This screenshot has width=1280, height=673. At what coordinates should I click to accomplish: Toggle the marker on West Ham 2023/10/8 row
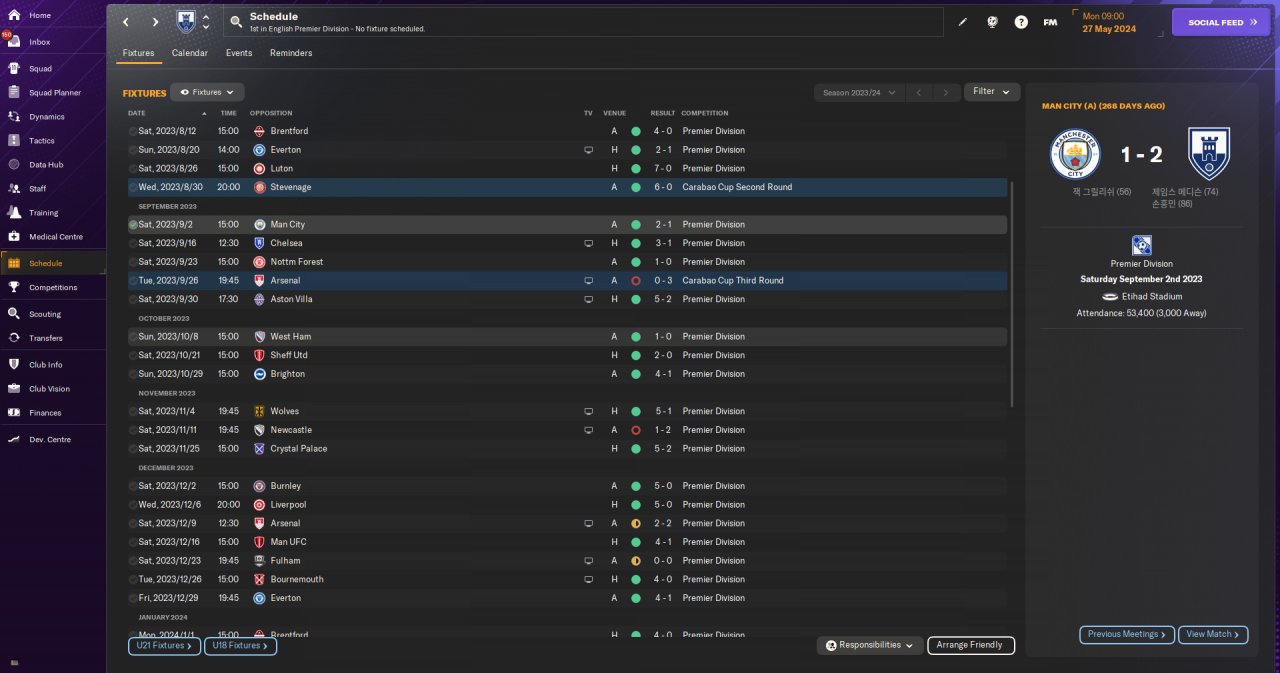pyautogui.click(x=133, y=337)
